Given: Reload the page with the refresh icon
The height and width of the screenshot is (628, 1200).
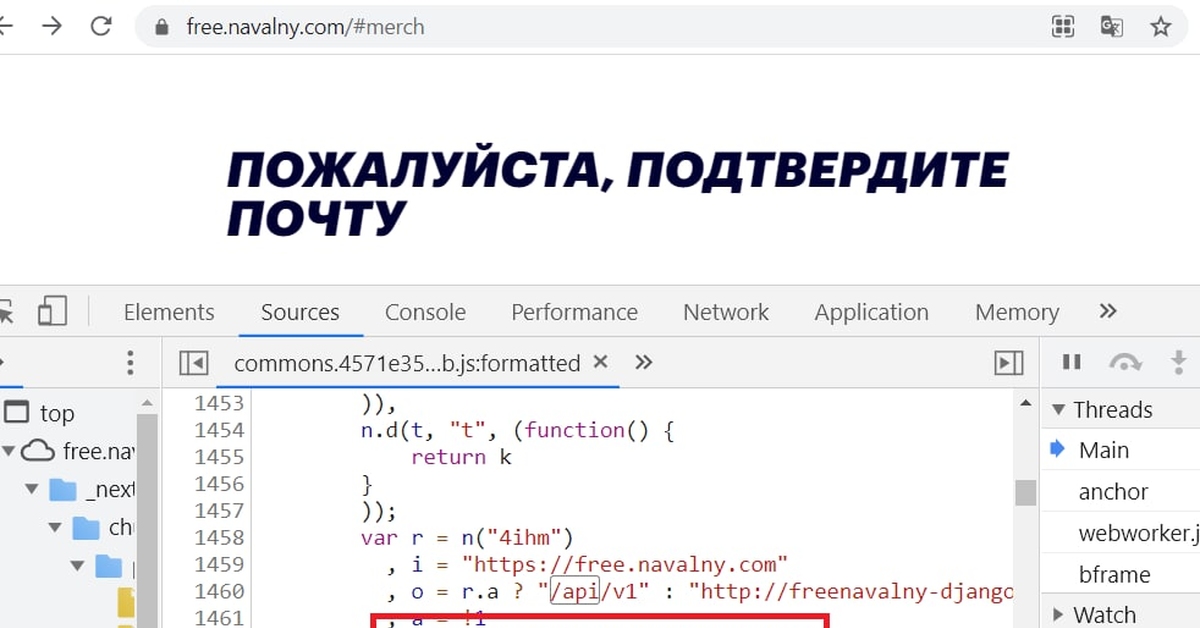Looking at the screenshot, I should (x=101, y=27).
